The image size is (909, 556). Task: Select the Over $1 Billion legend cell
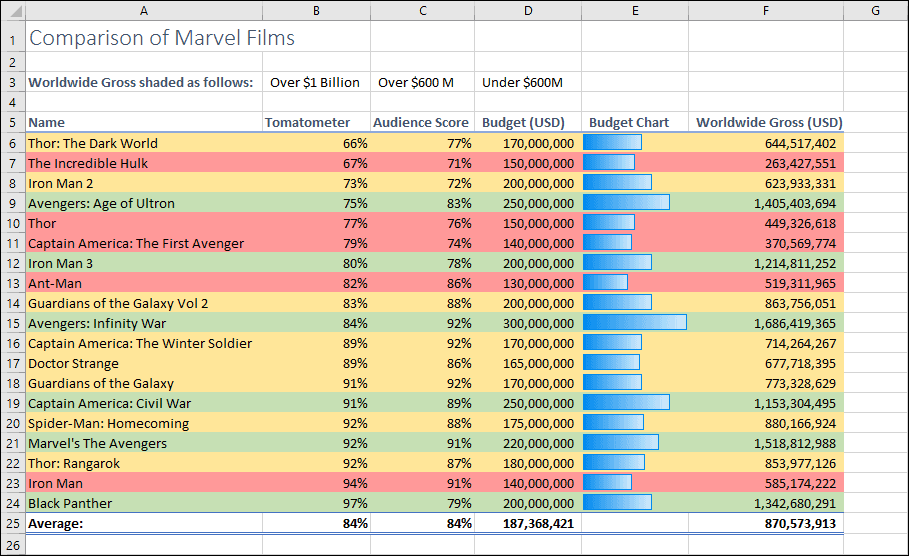[316, 82]
